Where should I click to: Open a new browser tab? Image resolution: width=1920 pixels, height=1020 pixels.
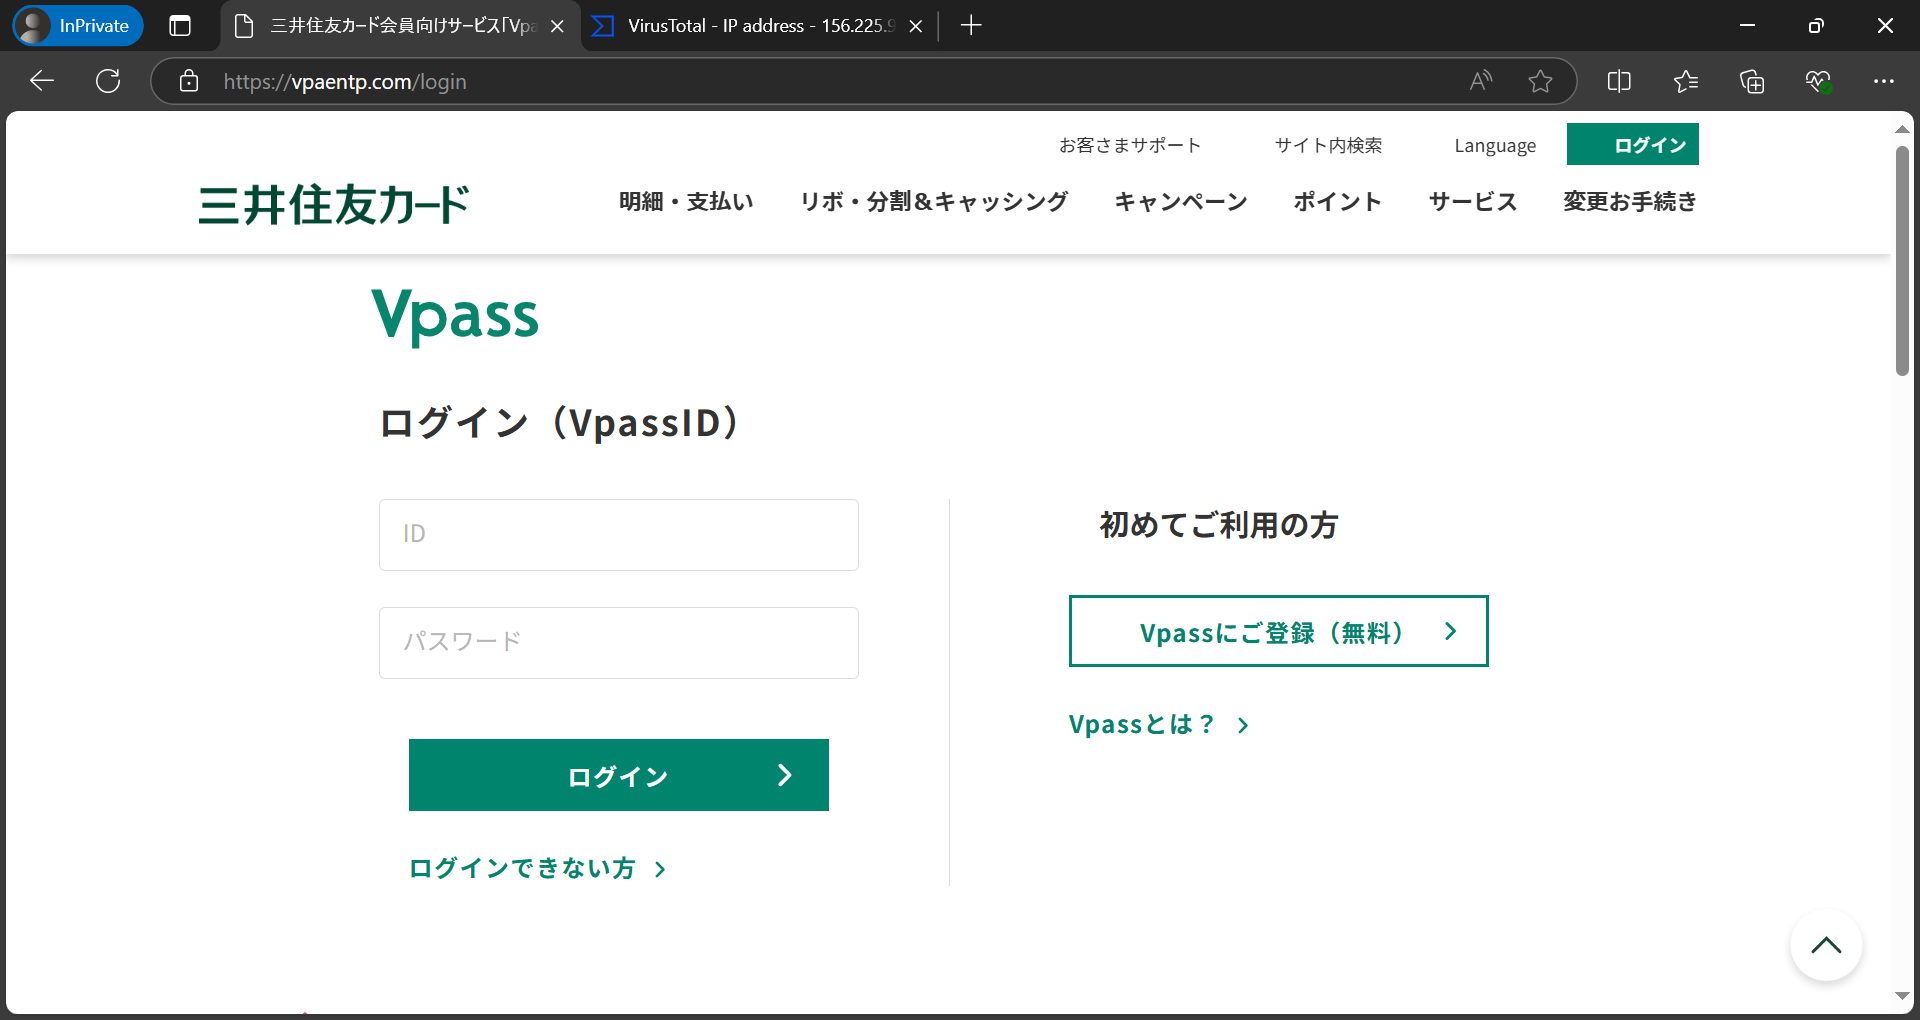click(x=971, y=26)
